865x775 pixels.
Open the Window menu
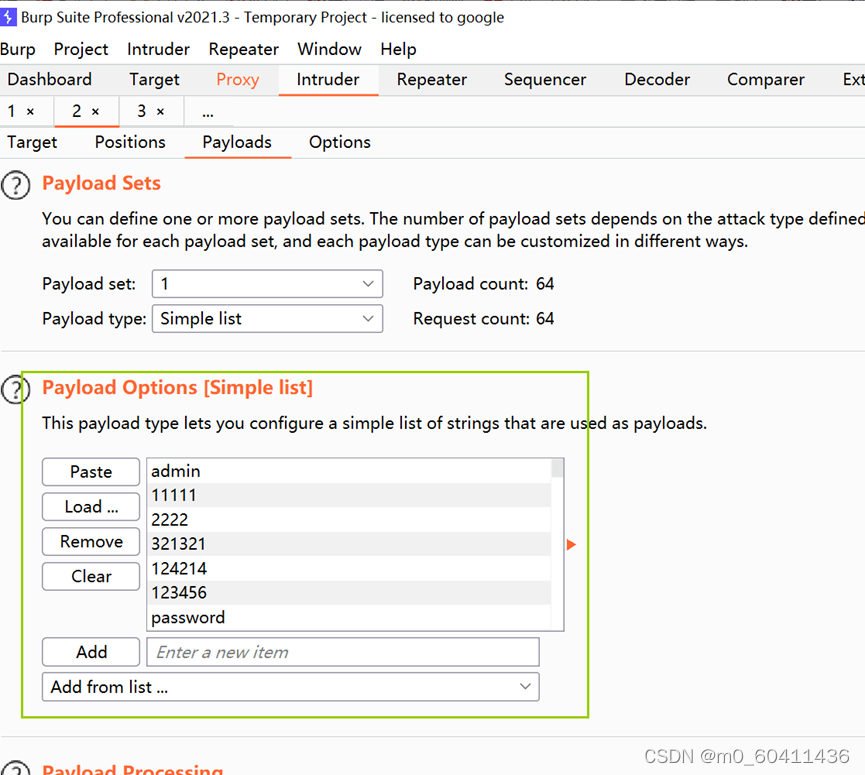click(329, 49)
